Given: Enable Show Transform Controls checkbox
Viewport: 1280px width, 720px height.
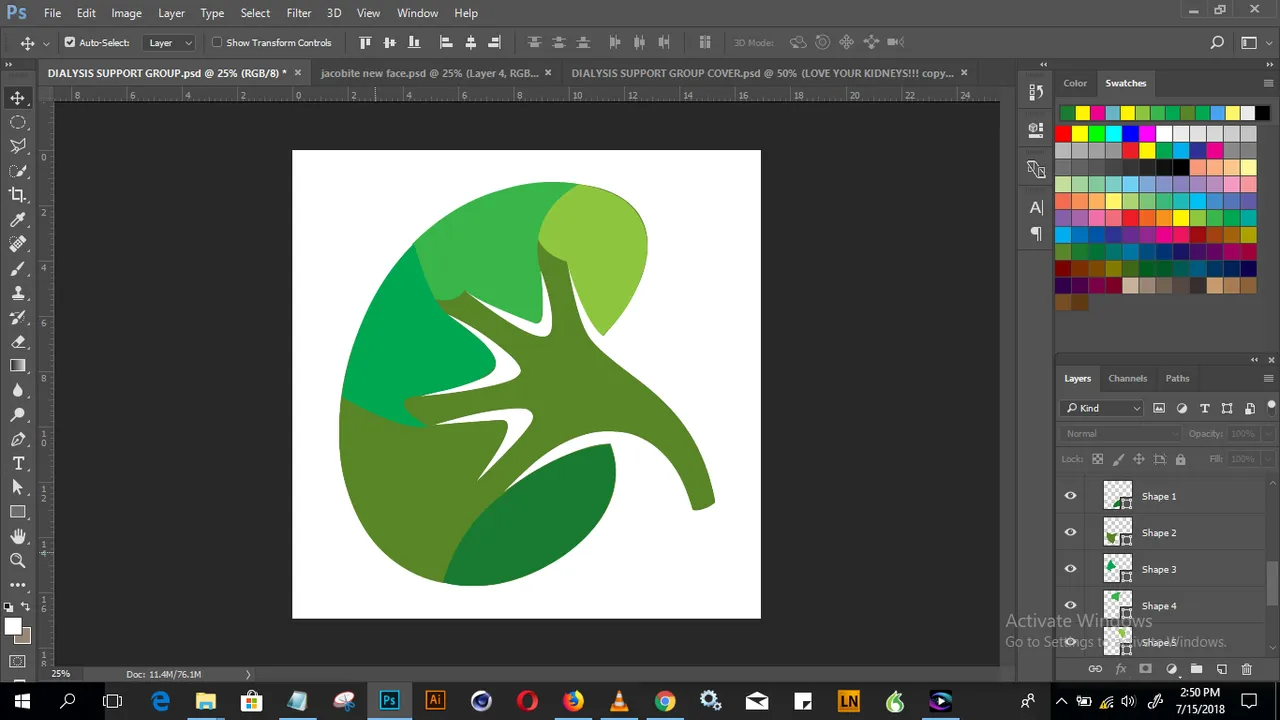Looking at the screenshot, I should pos(217,43).
